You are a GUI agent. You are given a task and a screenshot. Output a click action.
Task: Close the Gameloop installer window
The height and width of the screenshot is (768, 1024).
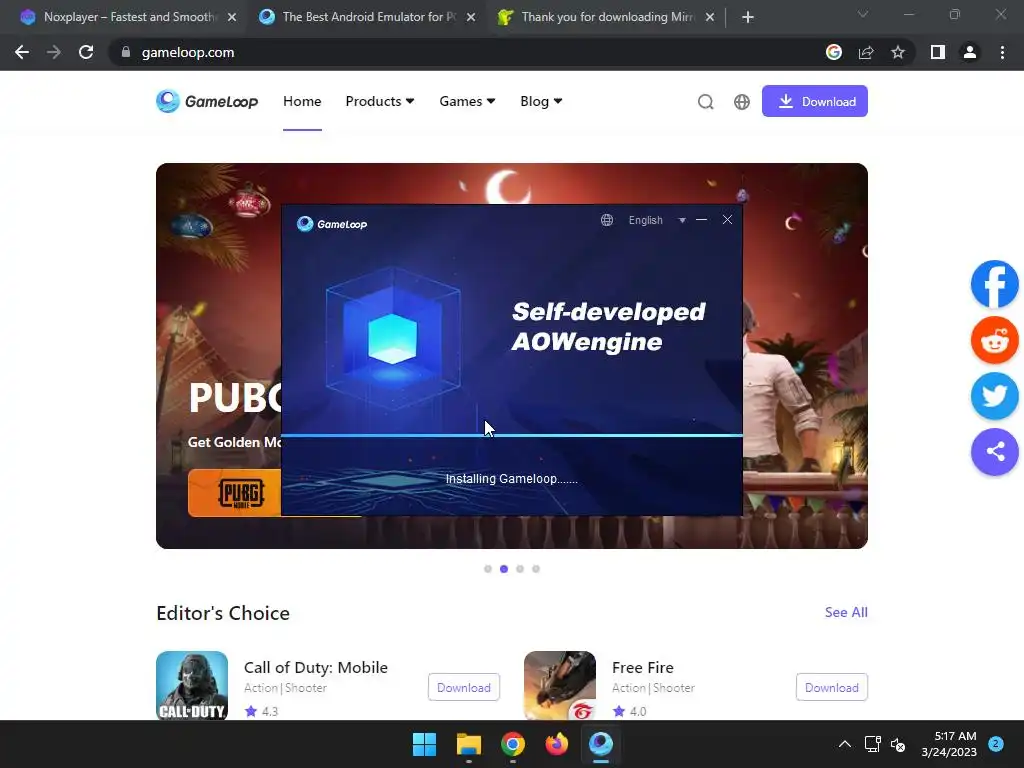point(728,220)
